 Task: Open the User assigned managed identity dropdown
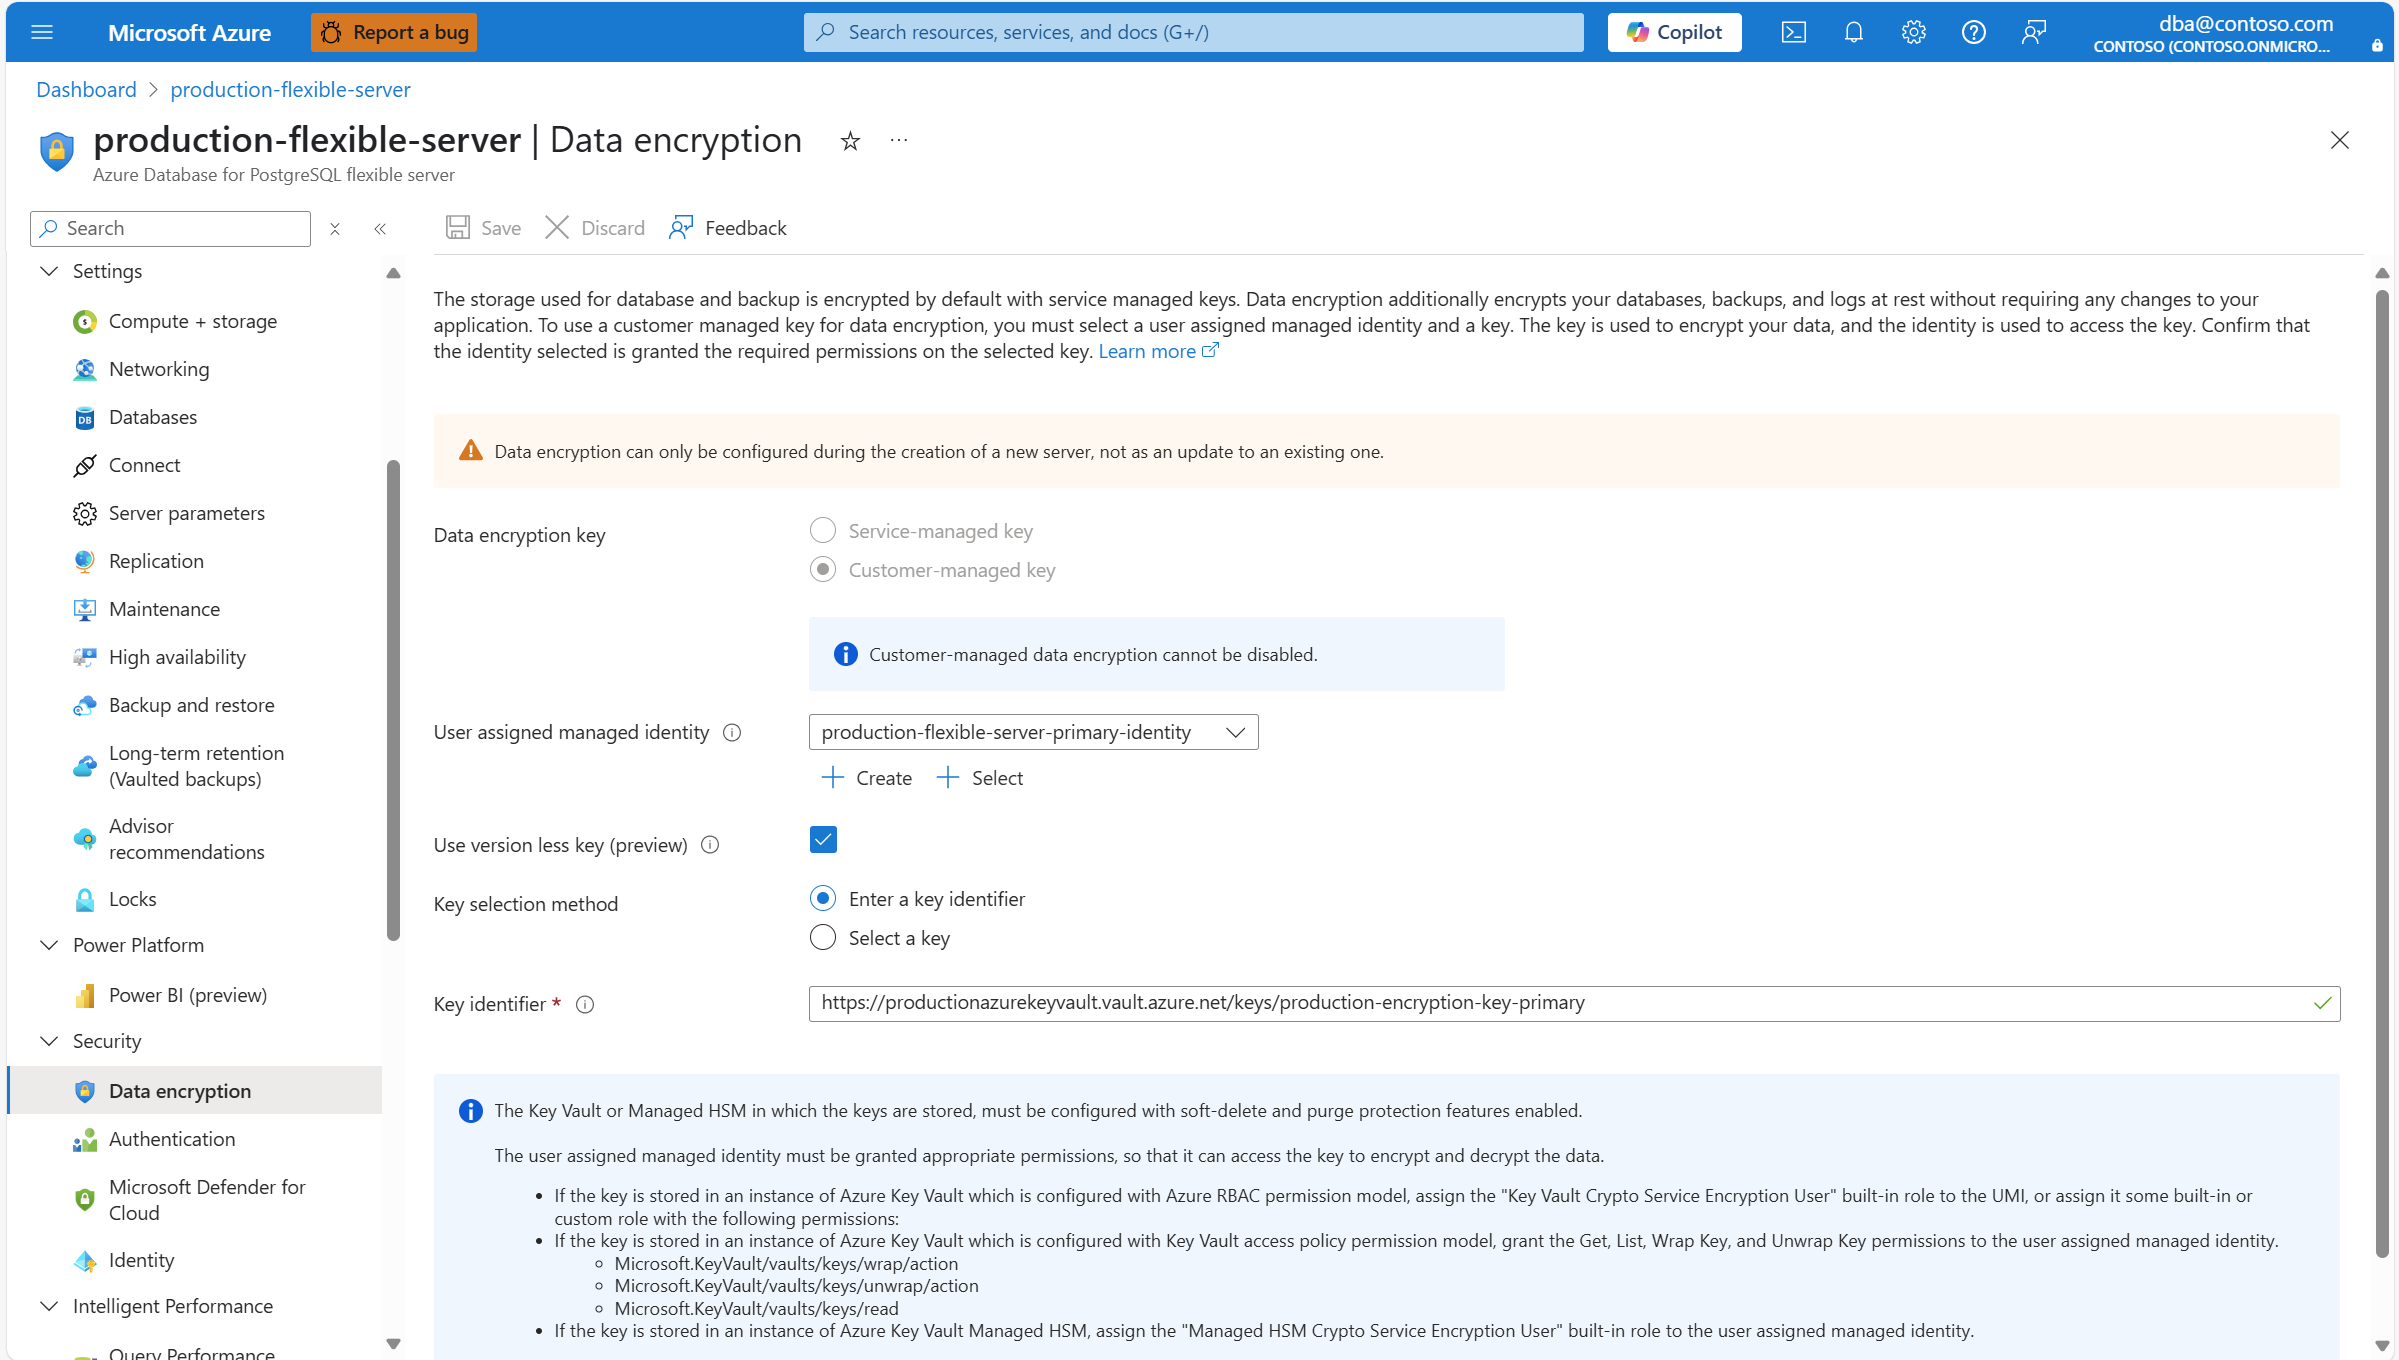pos(1033,732)
